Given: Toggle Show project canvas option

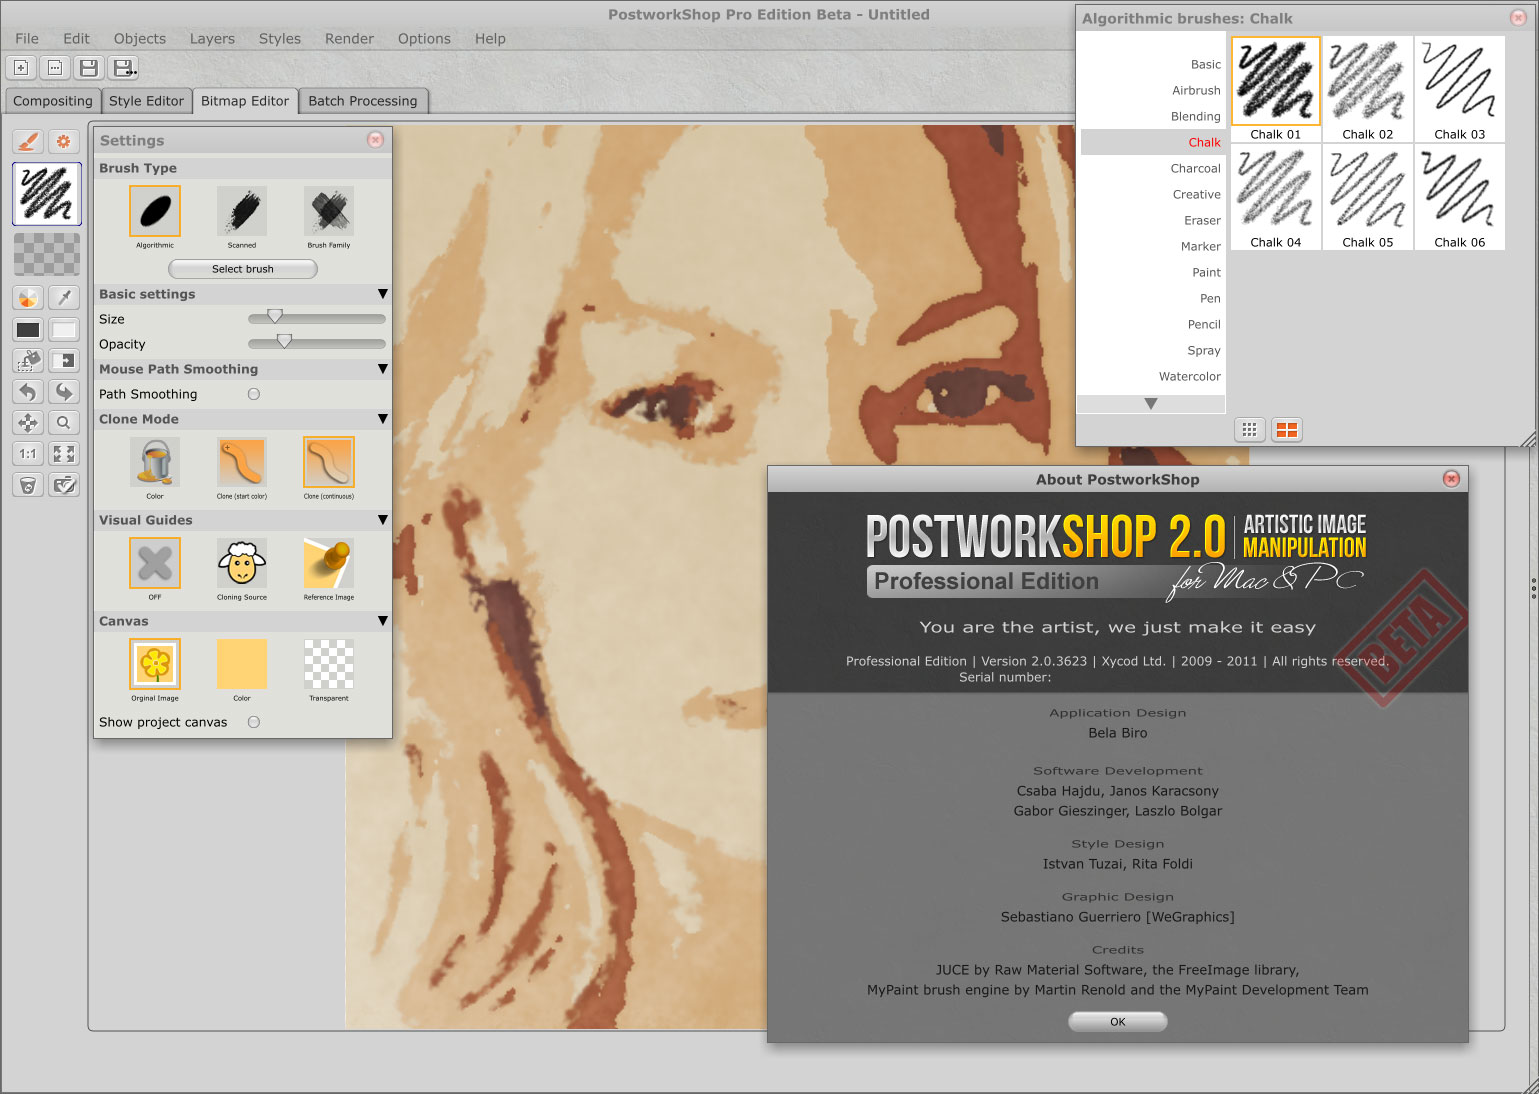Looking at the screenshot, I should (x=254, y=722).
